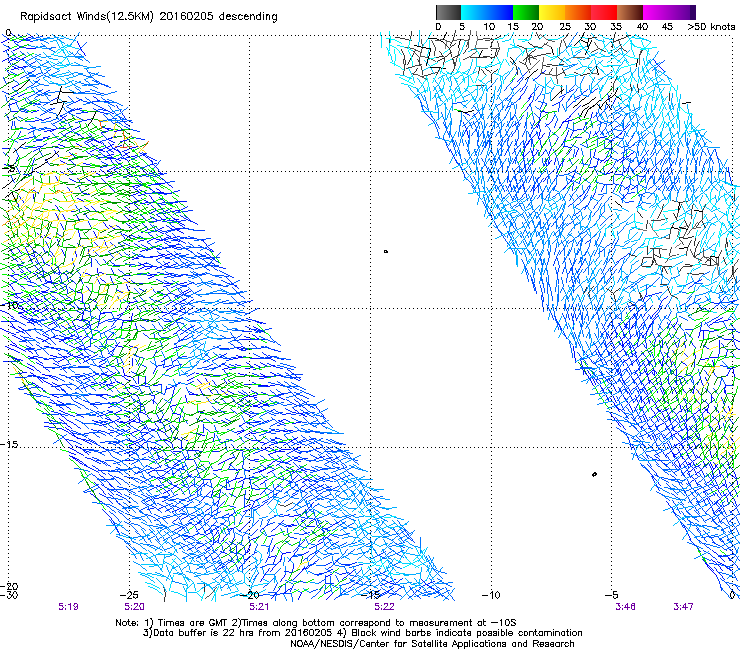The image size is (740, 650).
Task: Click the '-25' longitude axis label
Action: click(129, 595)
